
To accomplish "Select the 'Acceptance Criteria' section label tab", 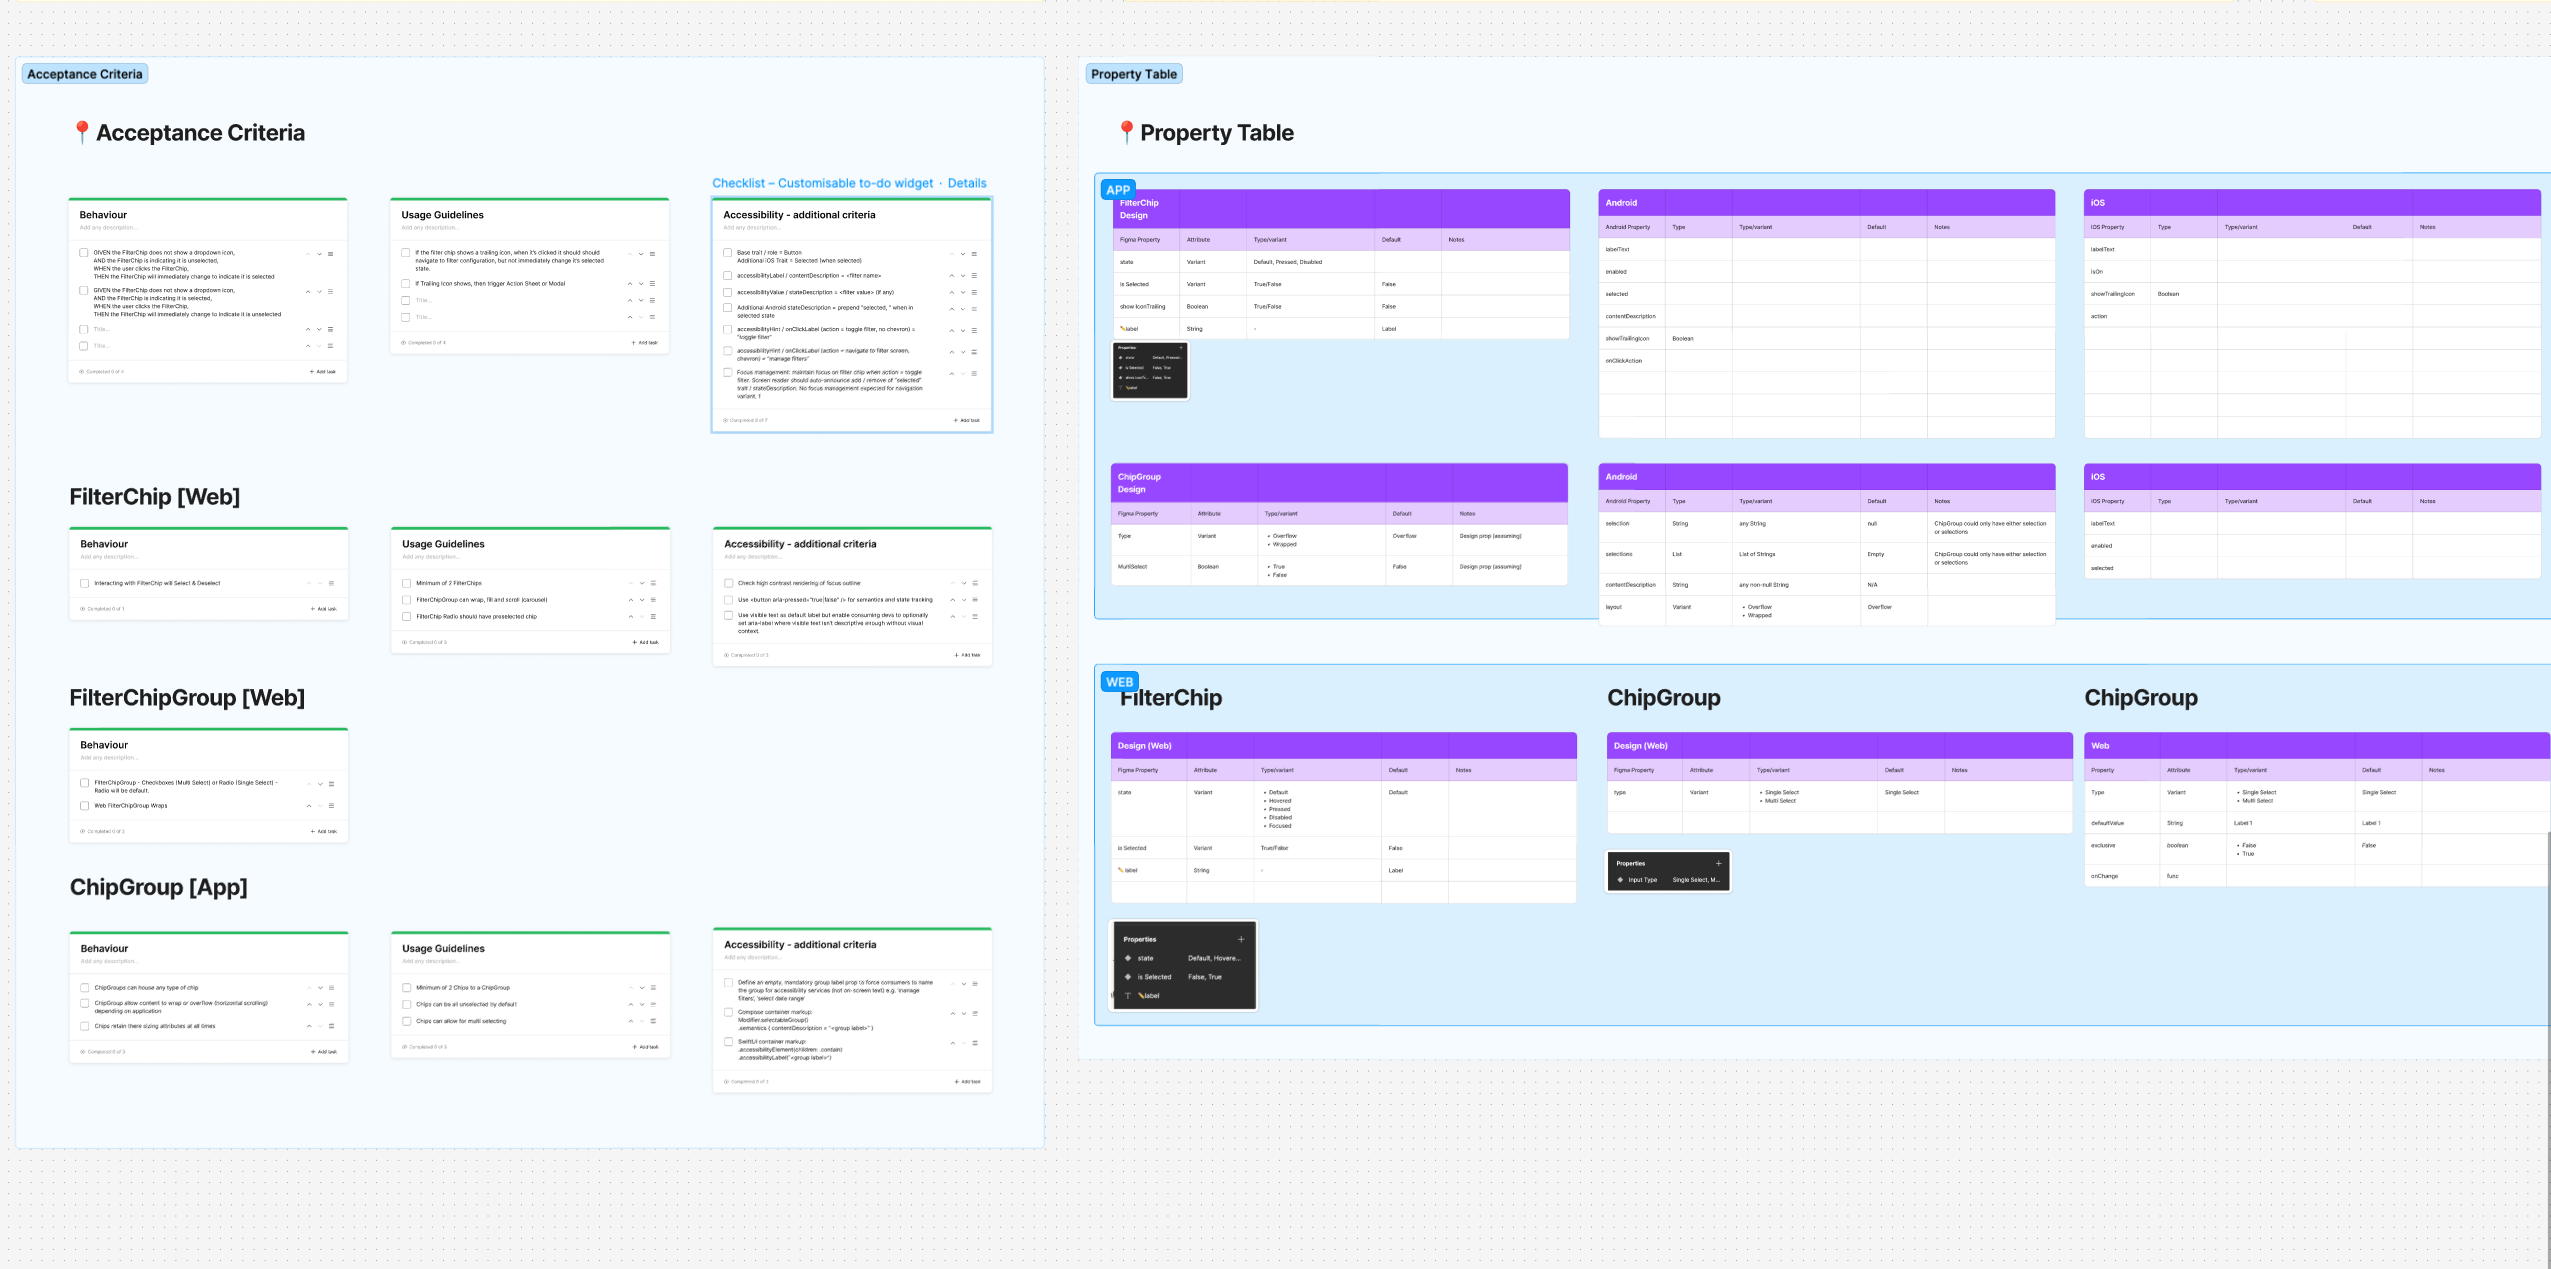I will coord(85,74).
